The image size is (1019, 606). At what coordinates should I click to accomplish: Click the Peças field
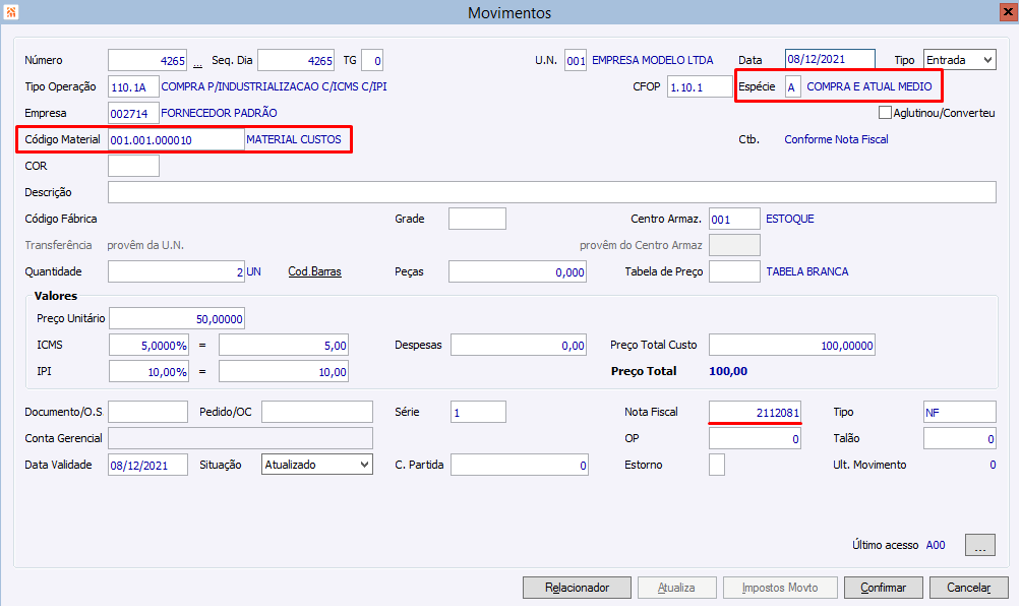coord(517,271)
